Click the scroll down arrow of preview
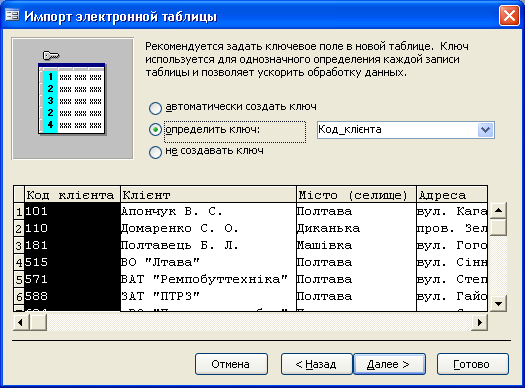Screen dimensions: 525x388 (498, 304)
